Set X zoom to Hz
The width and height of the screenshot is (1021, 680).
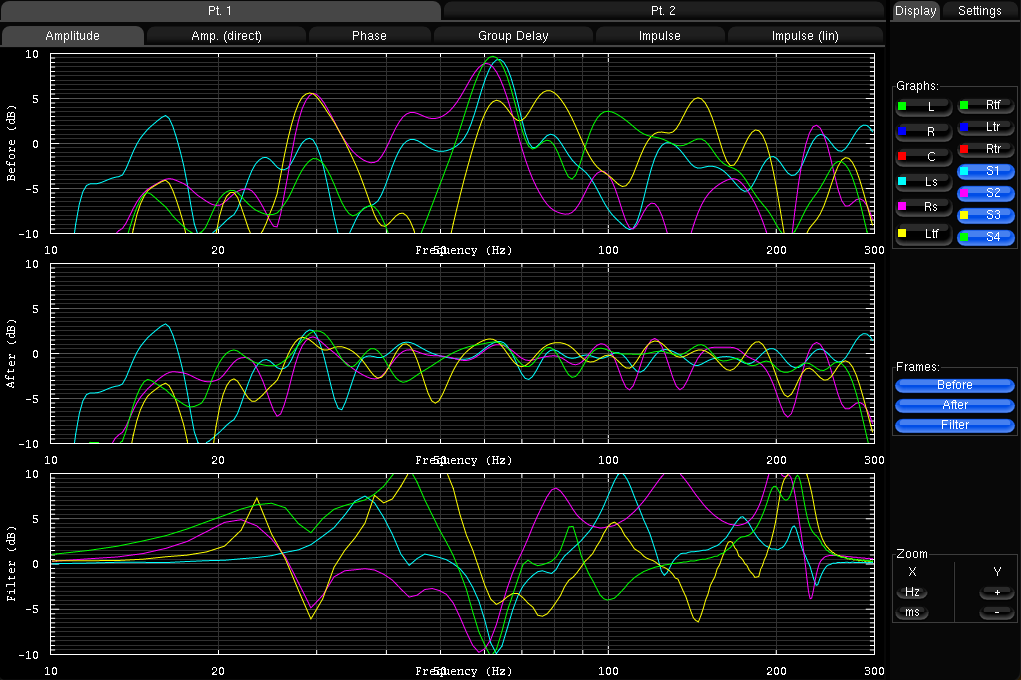912,592
